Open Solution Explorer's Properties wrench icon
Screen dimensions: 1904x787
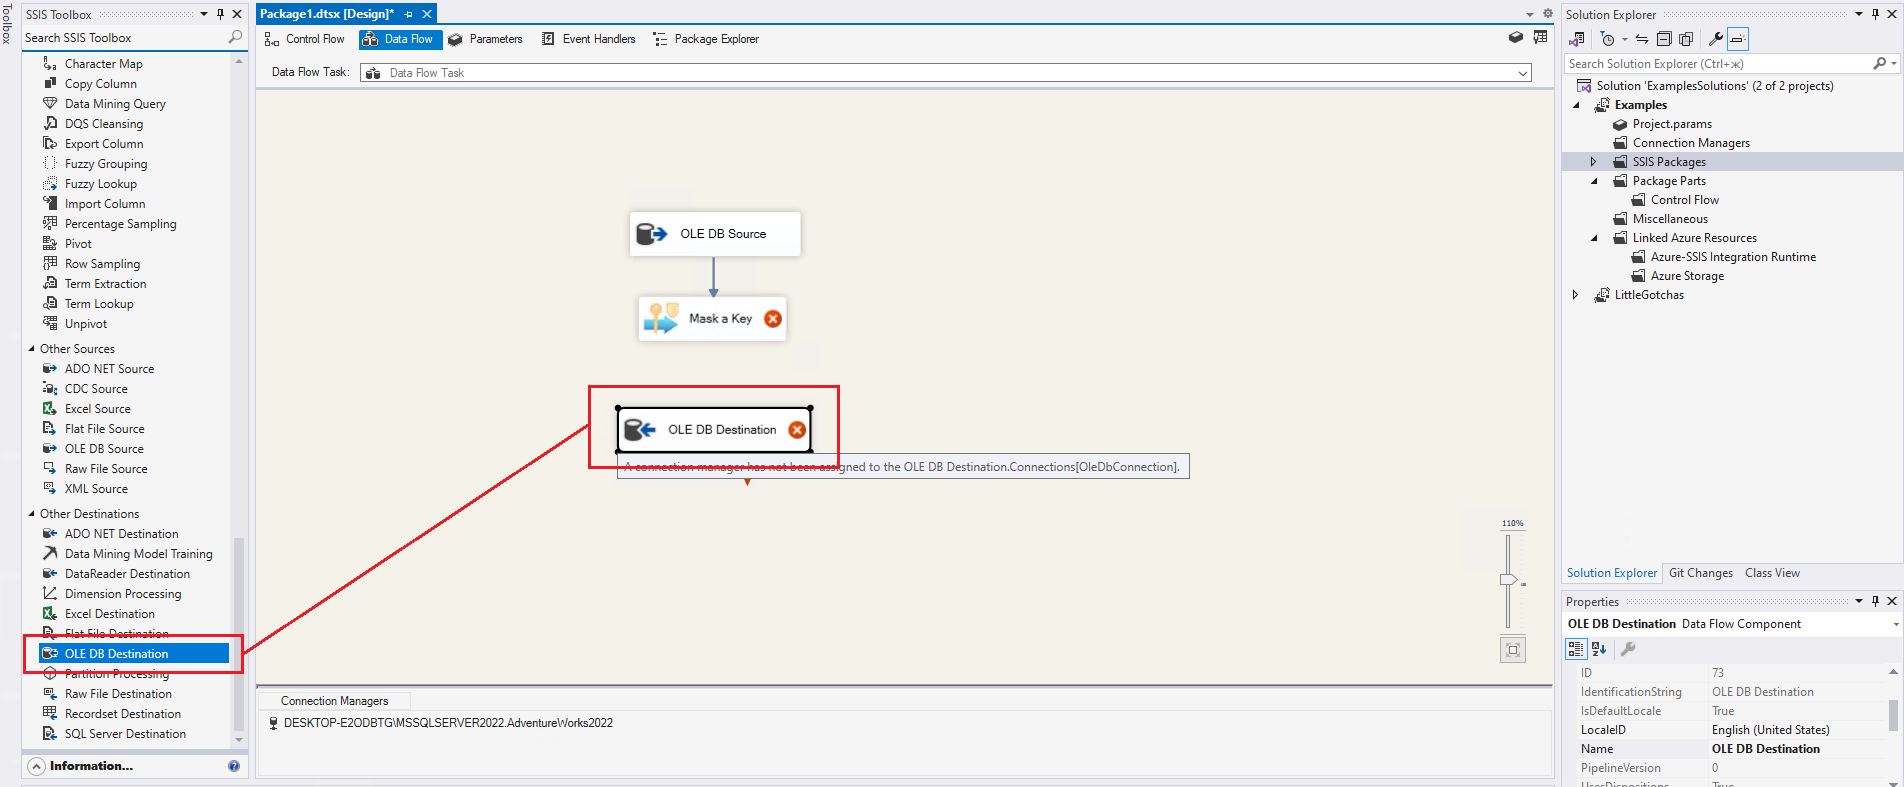pos(1715,39)
